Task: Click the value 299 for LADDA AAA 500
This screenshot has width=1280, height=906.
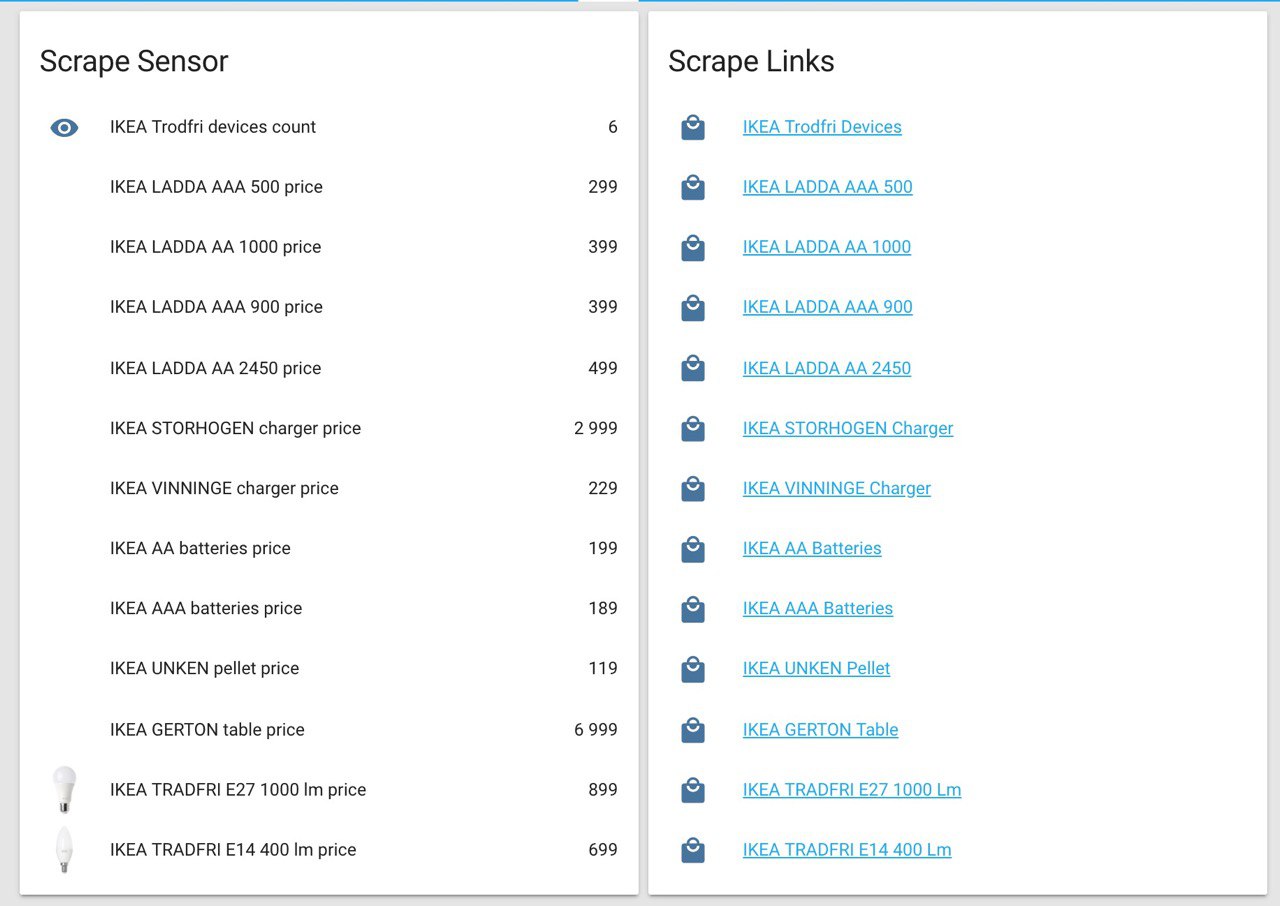Action: click(603, 187)
